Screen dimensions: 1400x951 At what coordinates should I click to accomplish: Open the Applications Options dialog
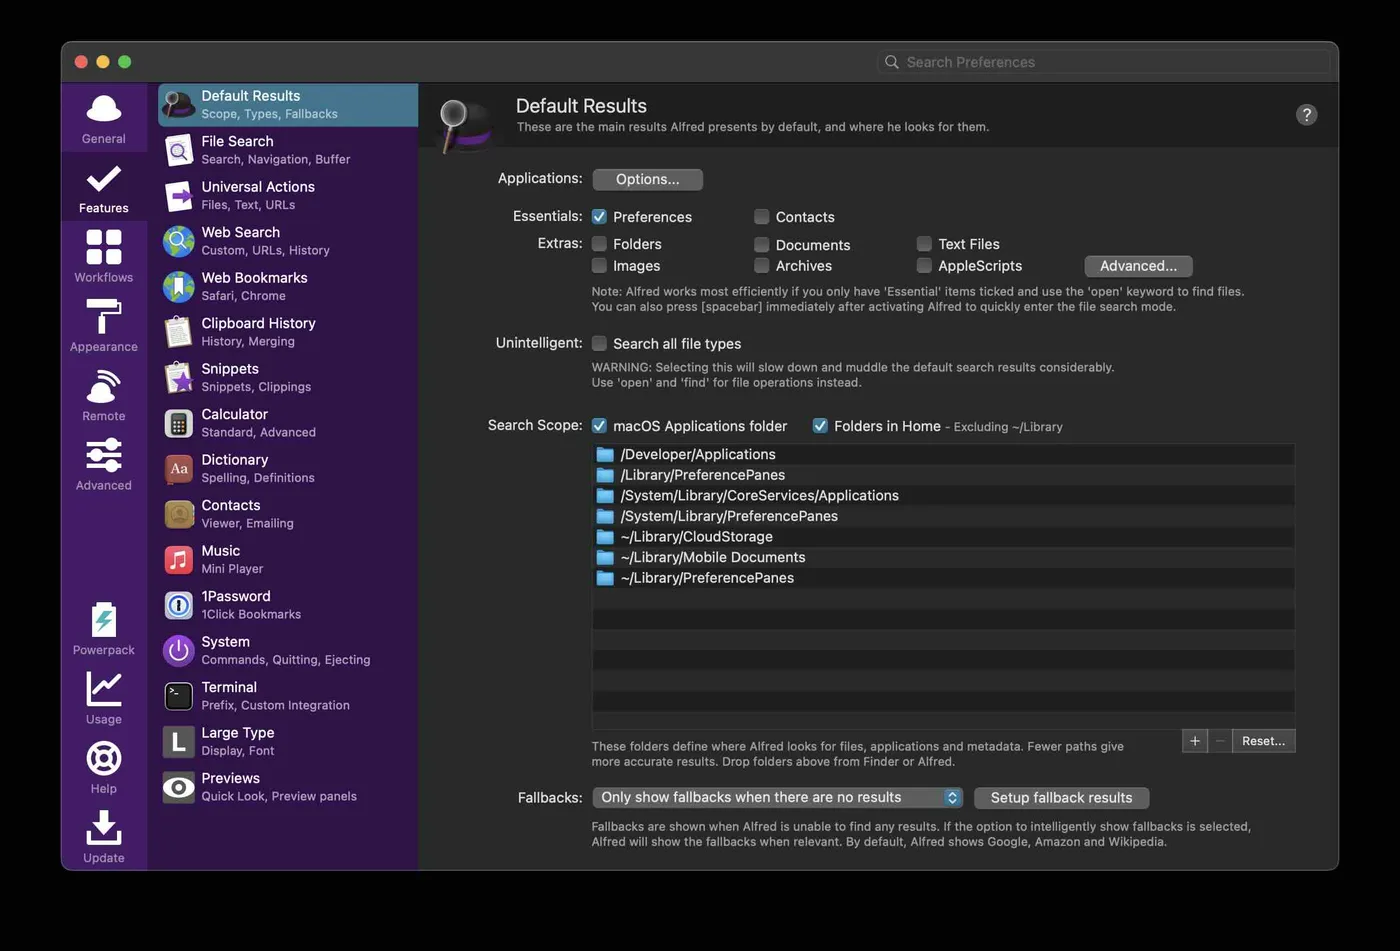click(647, 179)
